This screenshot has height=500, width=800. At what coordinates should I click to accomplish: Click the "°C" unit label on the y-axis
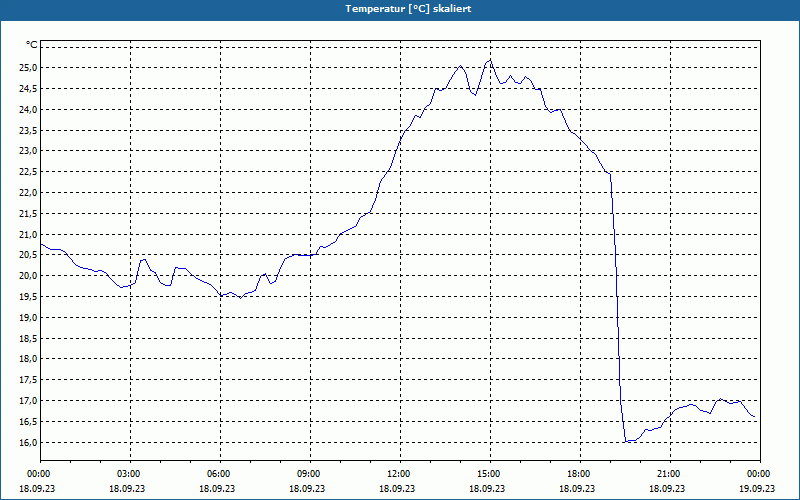(32, 45)
